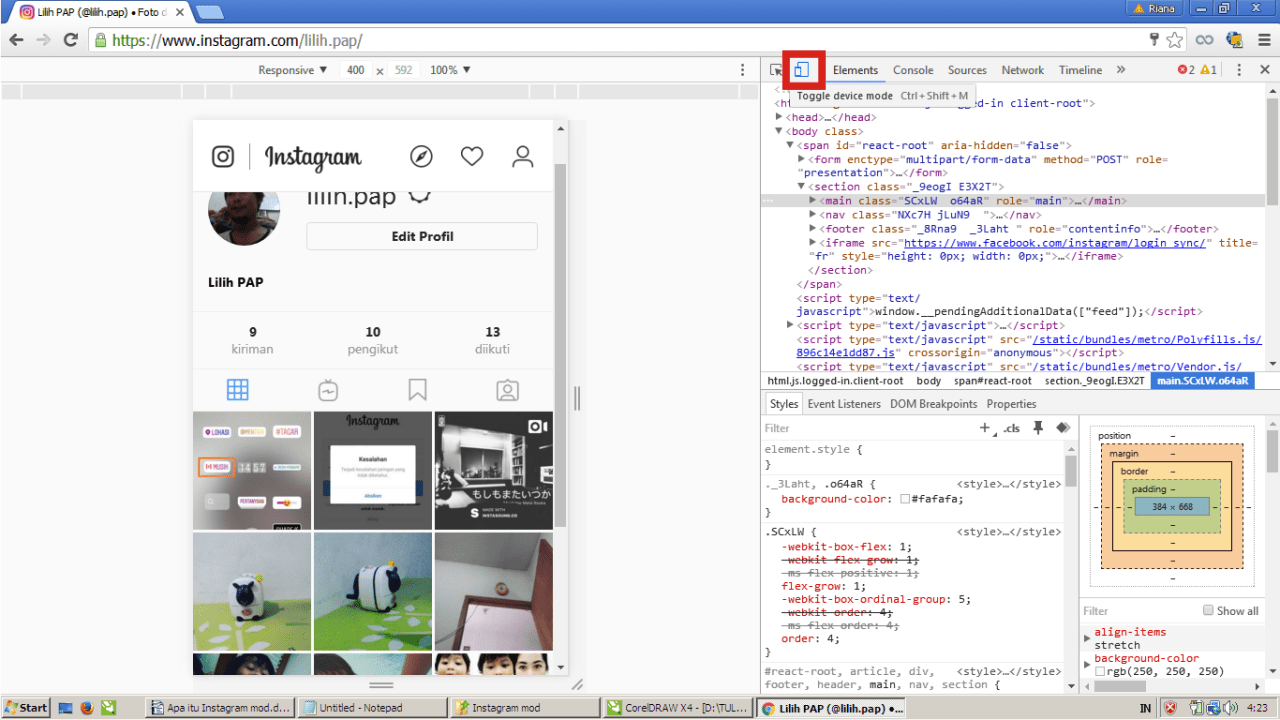Click the 10 pengikut followers count
Screen dimensions: 1280x720
tap(373, 340)
